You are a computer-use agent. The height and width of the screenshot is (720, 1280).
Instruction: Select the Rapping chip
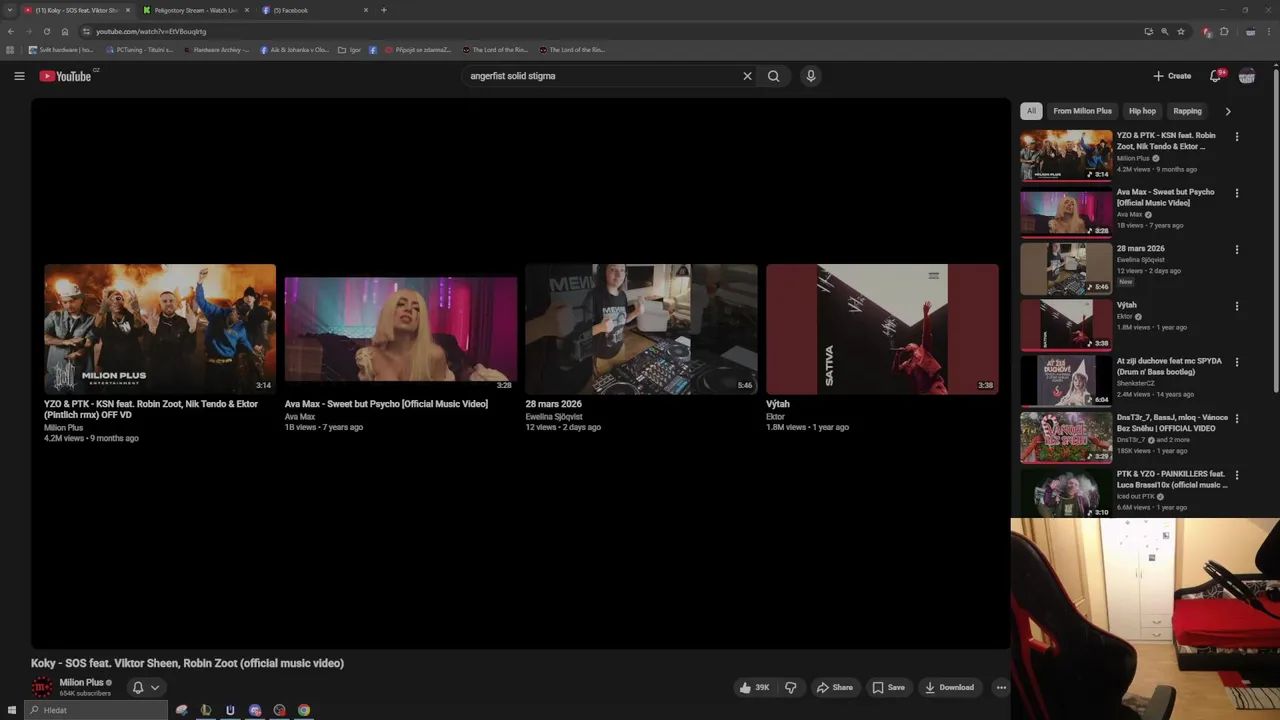point(1187,111)
